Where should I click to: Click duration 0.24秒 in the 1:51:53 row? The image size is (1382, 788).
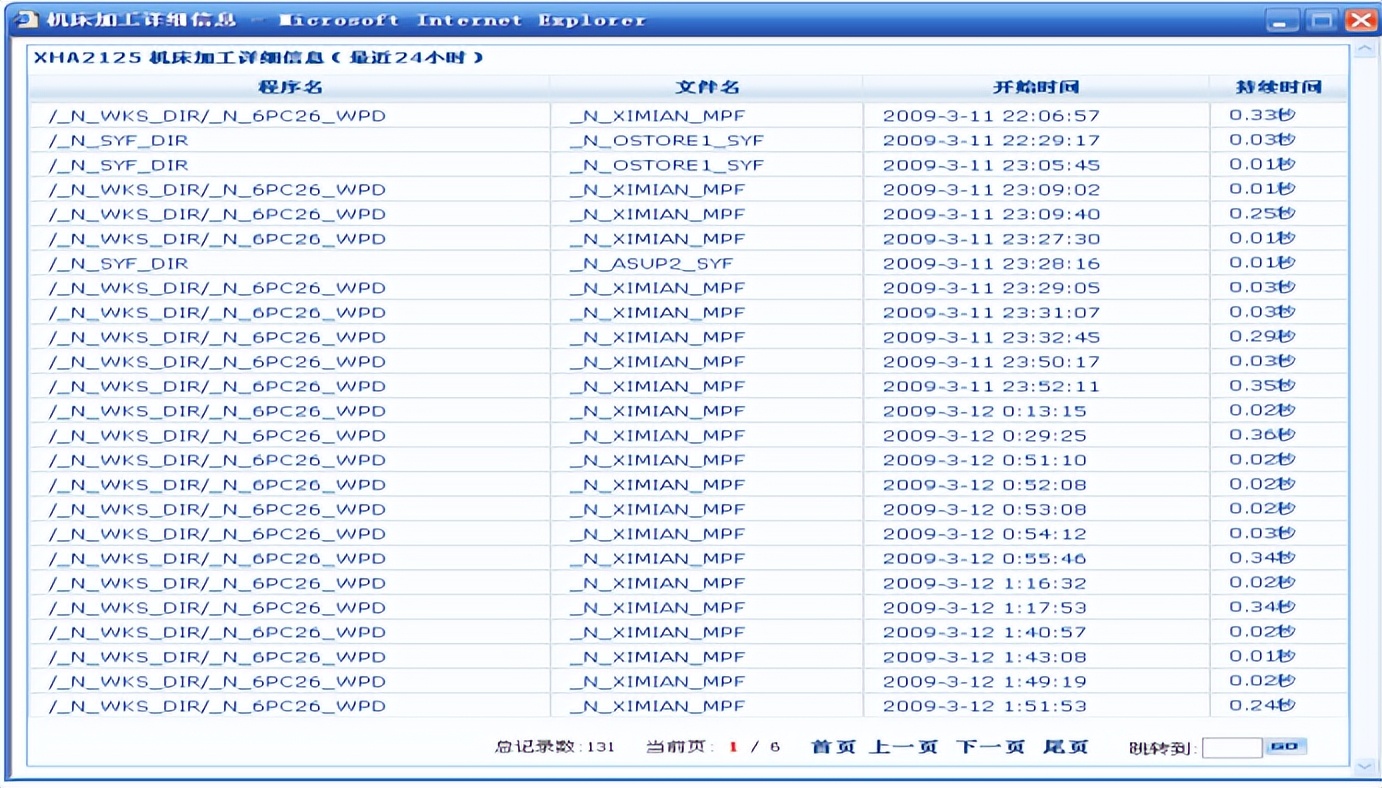(1262, 706)
